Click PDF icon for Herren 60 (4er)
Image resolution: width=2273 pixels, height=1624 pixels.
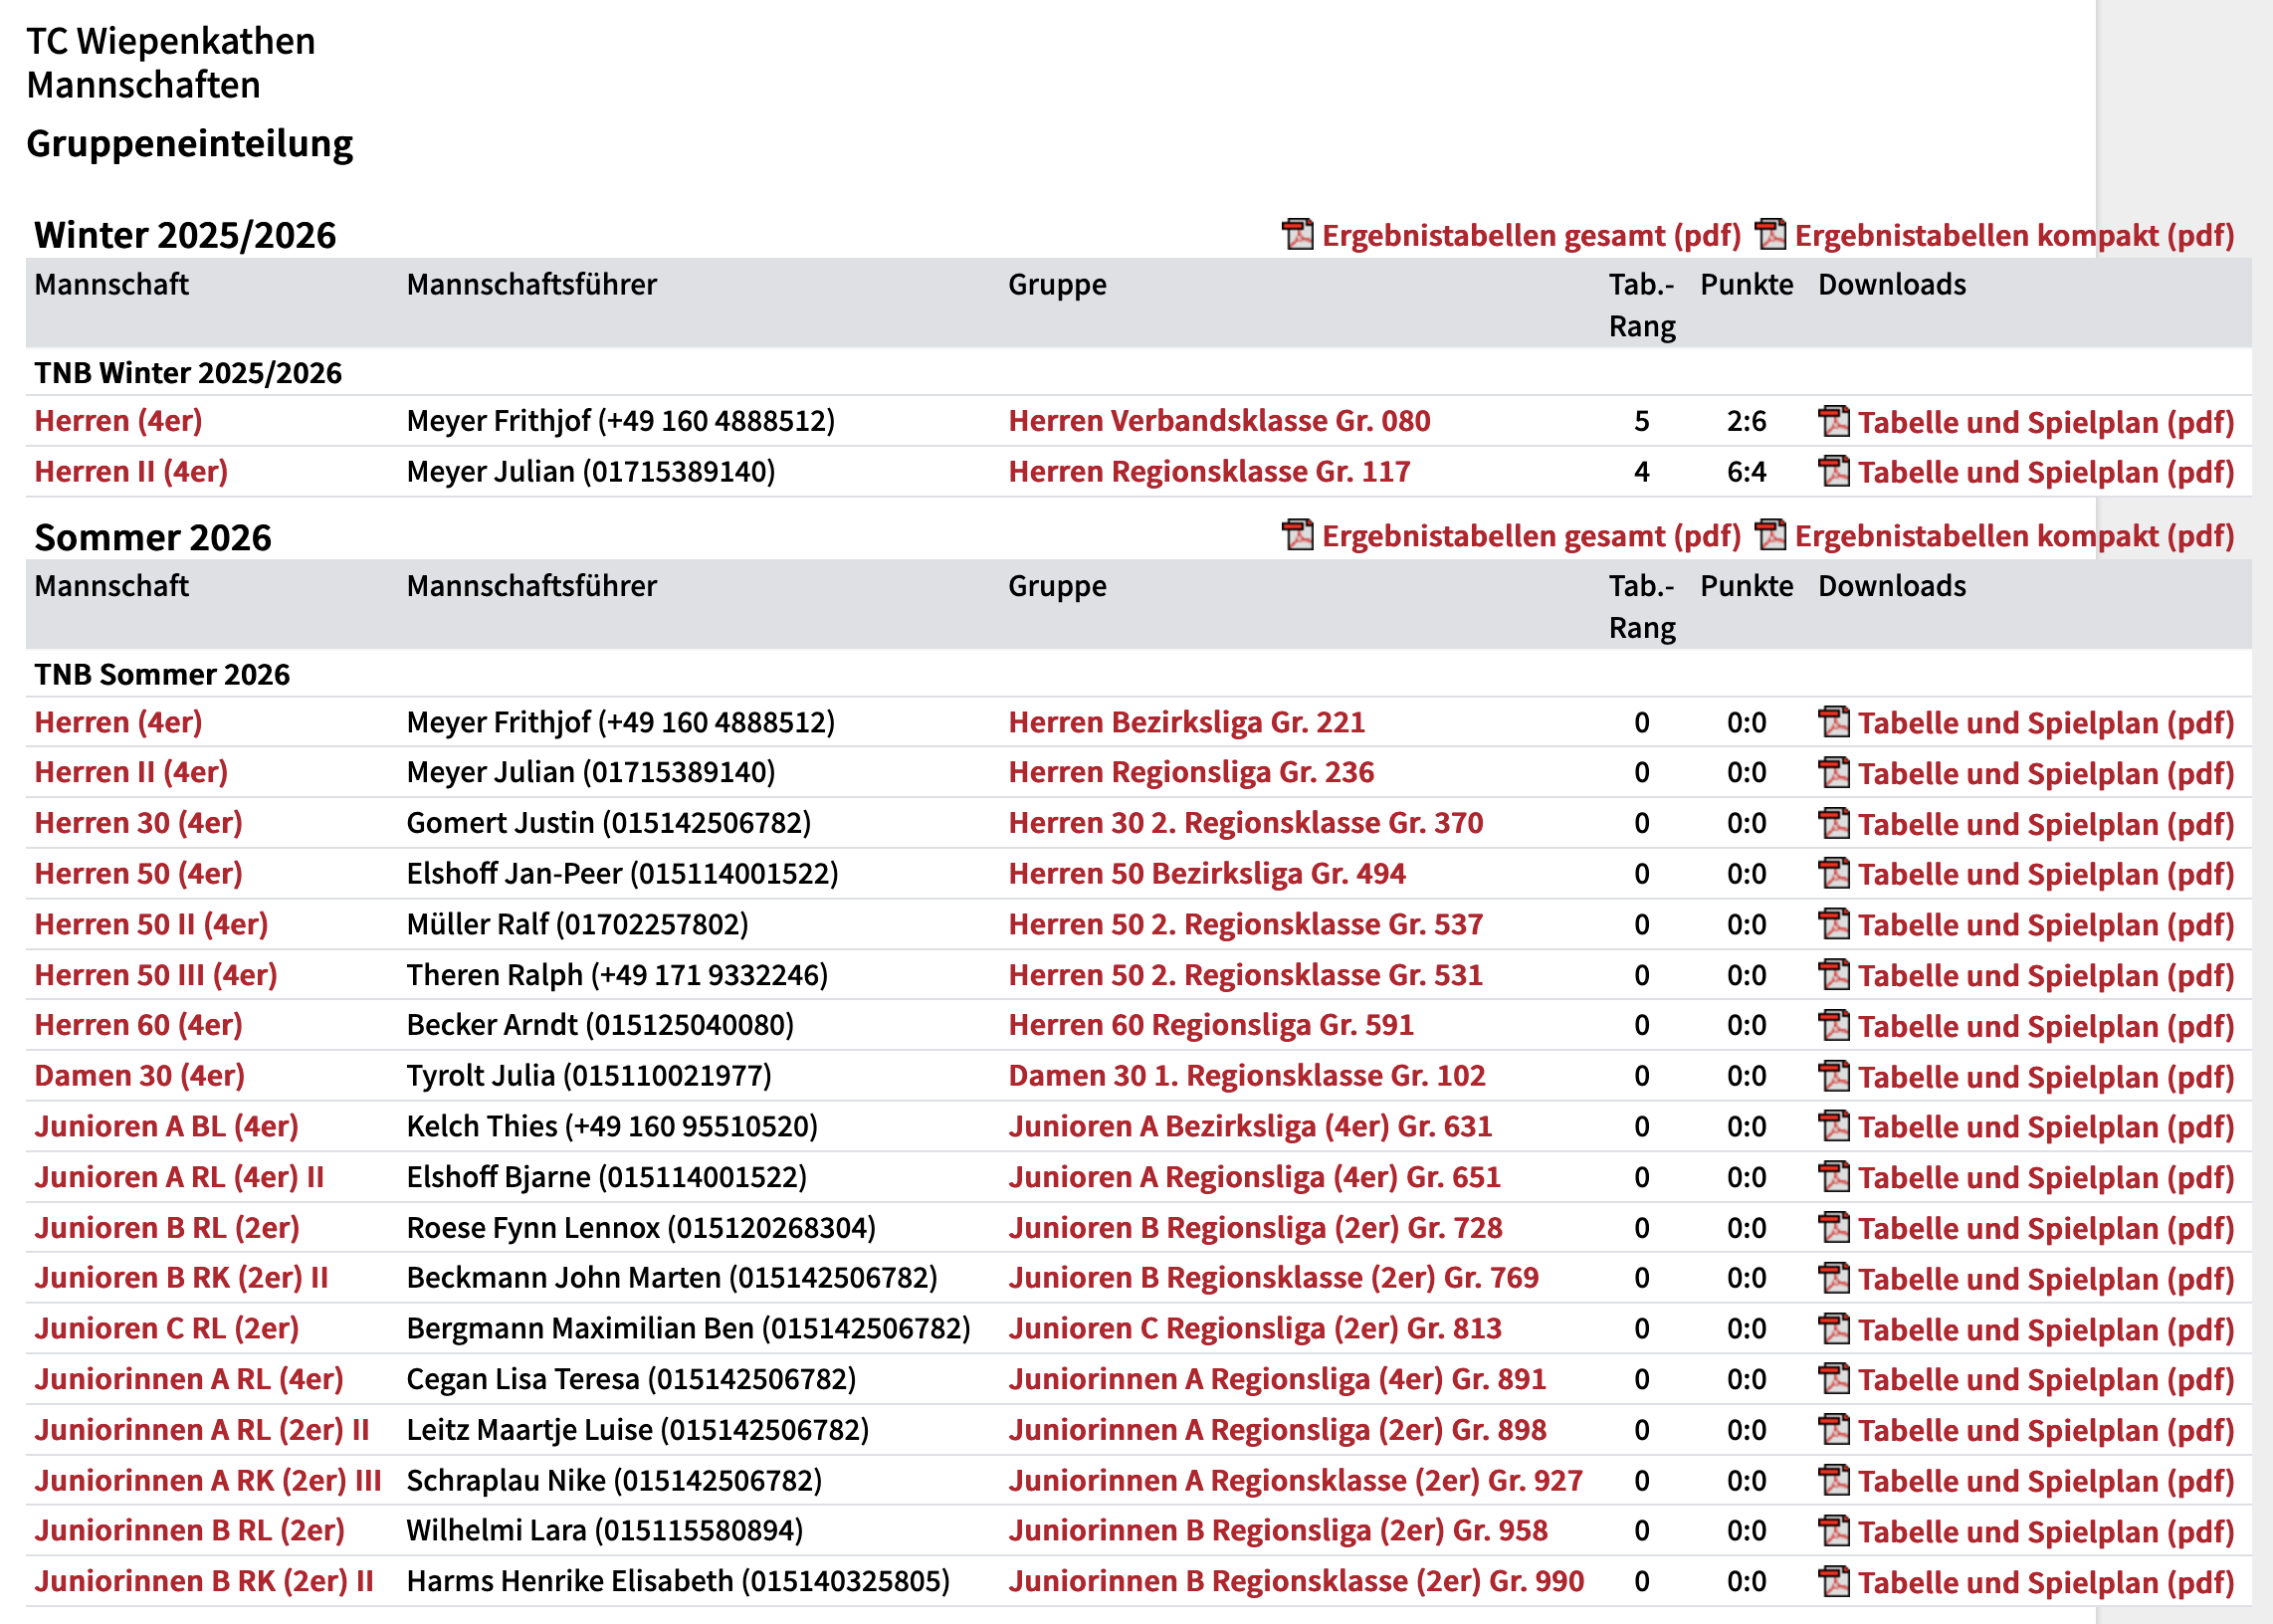(1836, 1025)
